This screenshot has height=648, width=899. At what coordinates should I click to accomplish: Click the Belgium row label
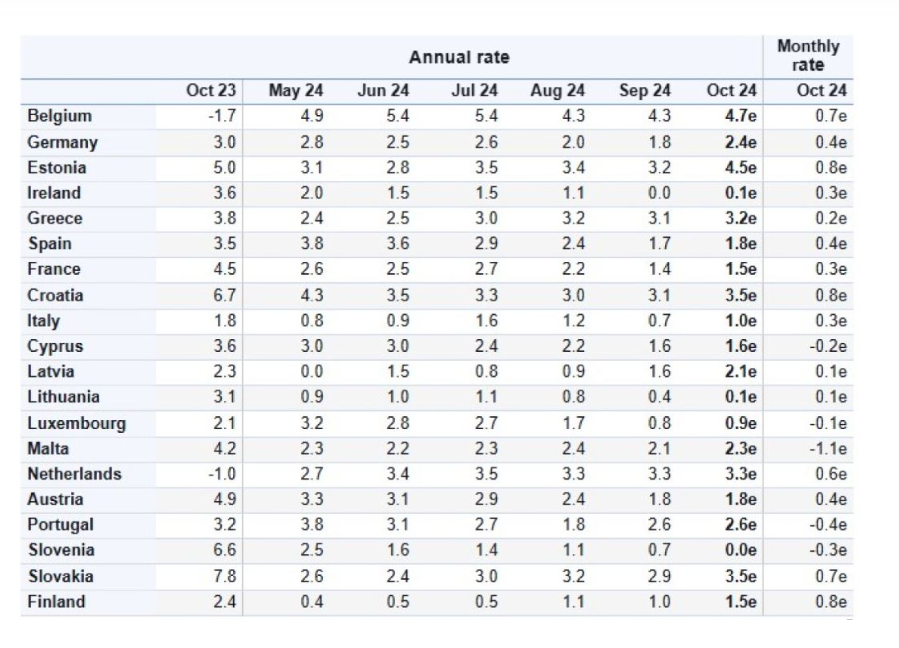pyautogui.click(x=59, y=116)
